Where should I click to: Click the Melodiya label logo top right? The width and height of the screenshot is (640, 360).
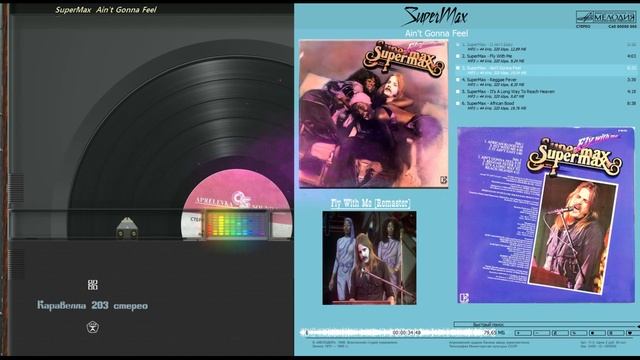[x=606, y=17]
